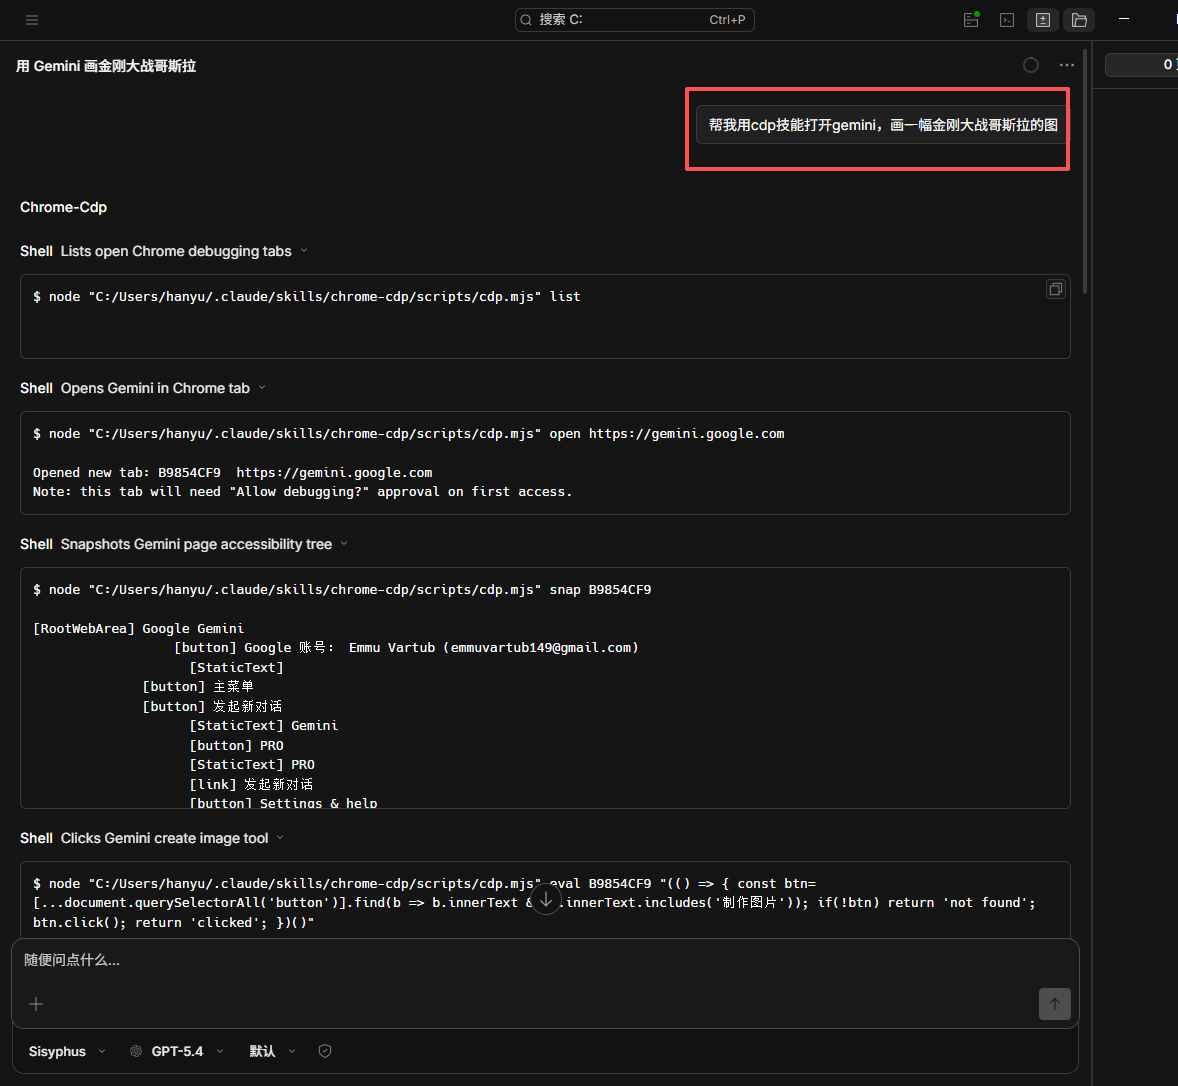Click the [link] 发起新对话 tree line
The width and height of the screenshot is (1178, 1086).
coord(251,784)
